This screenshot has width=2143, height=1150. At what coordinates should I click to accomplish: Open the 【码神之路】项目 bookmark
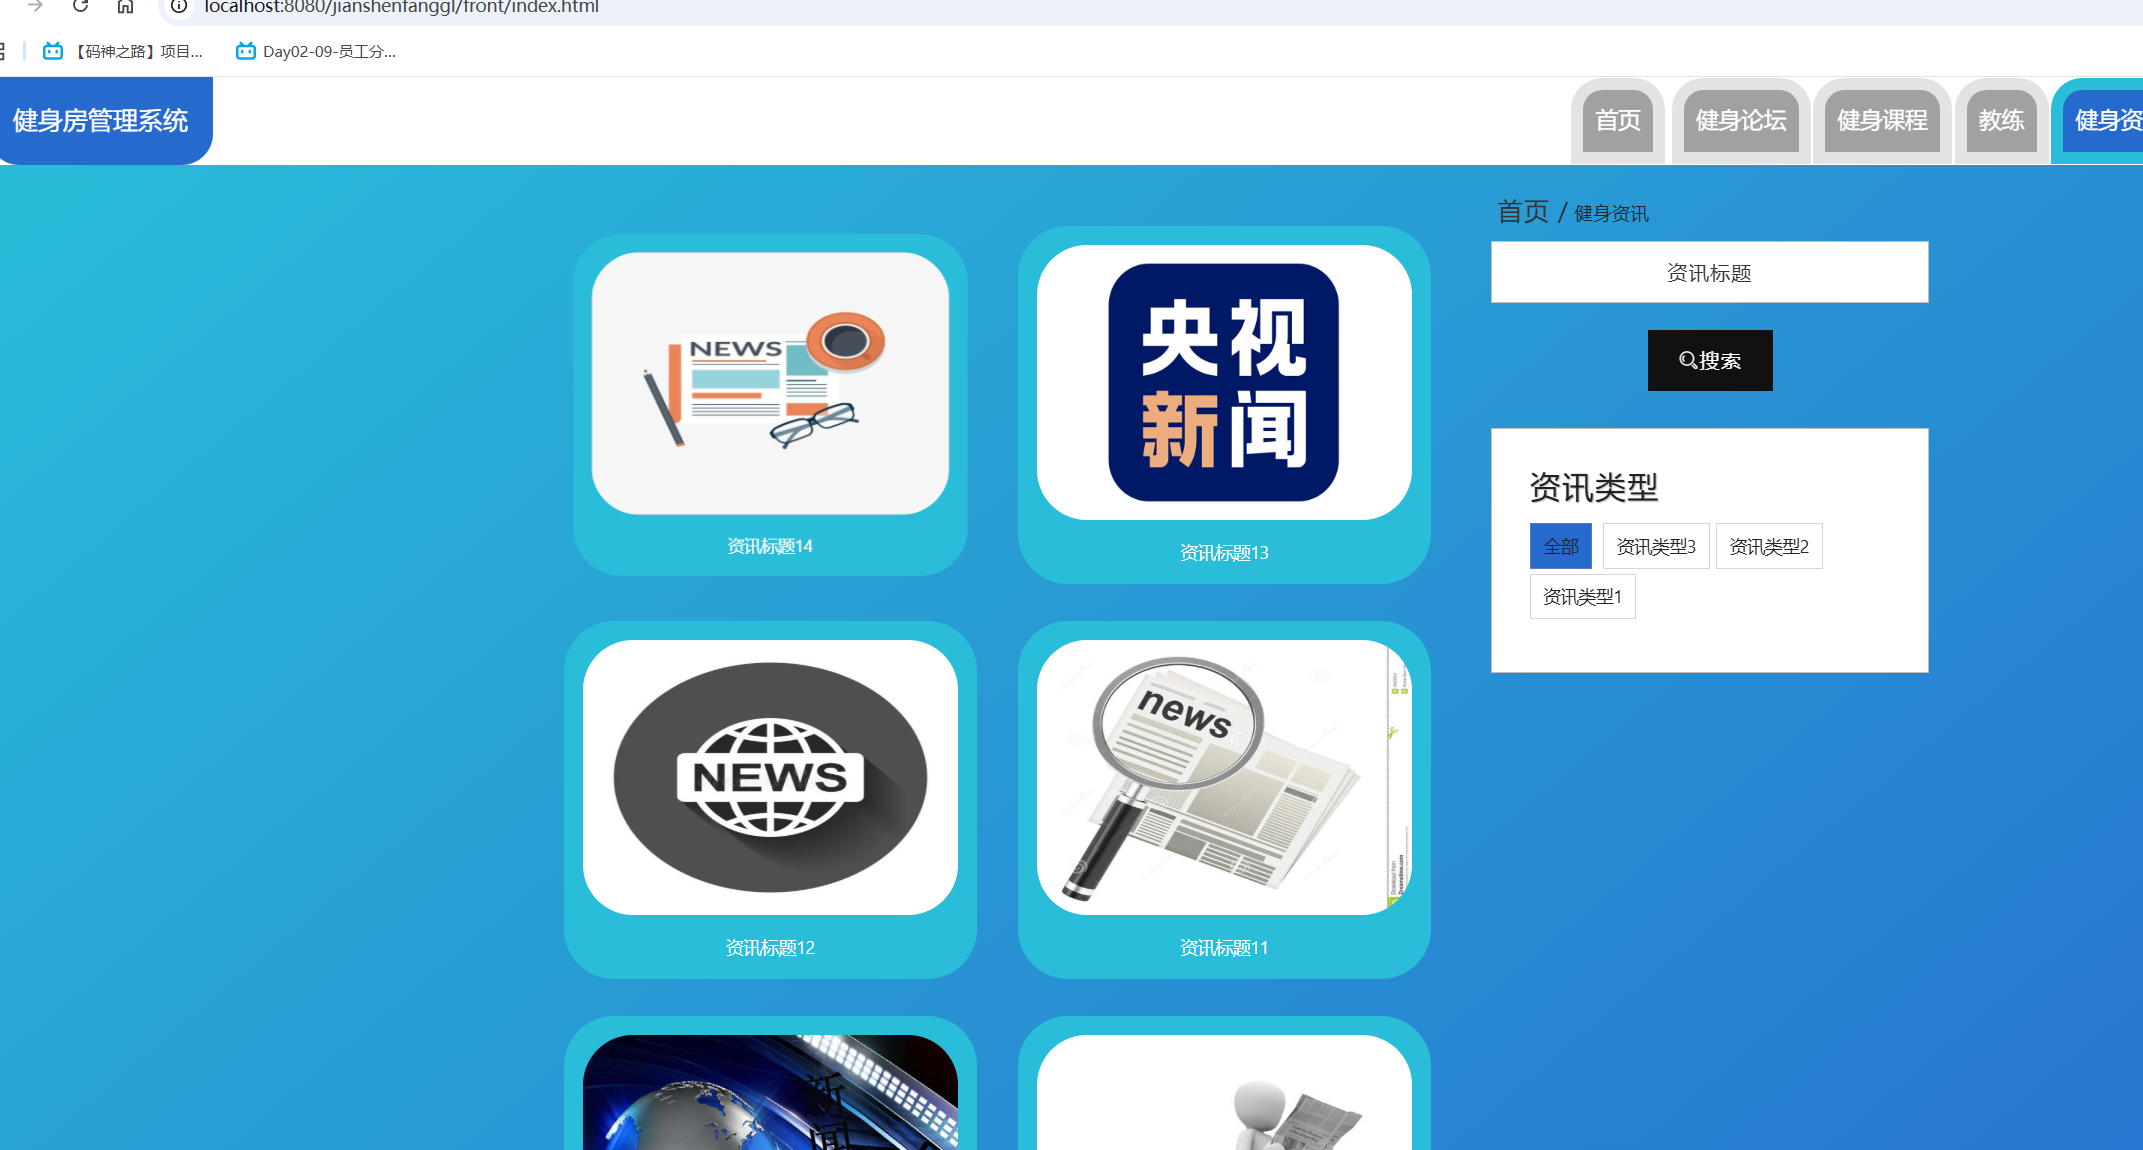(123, 51)
